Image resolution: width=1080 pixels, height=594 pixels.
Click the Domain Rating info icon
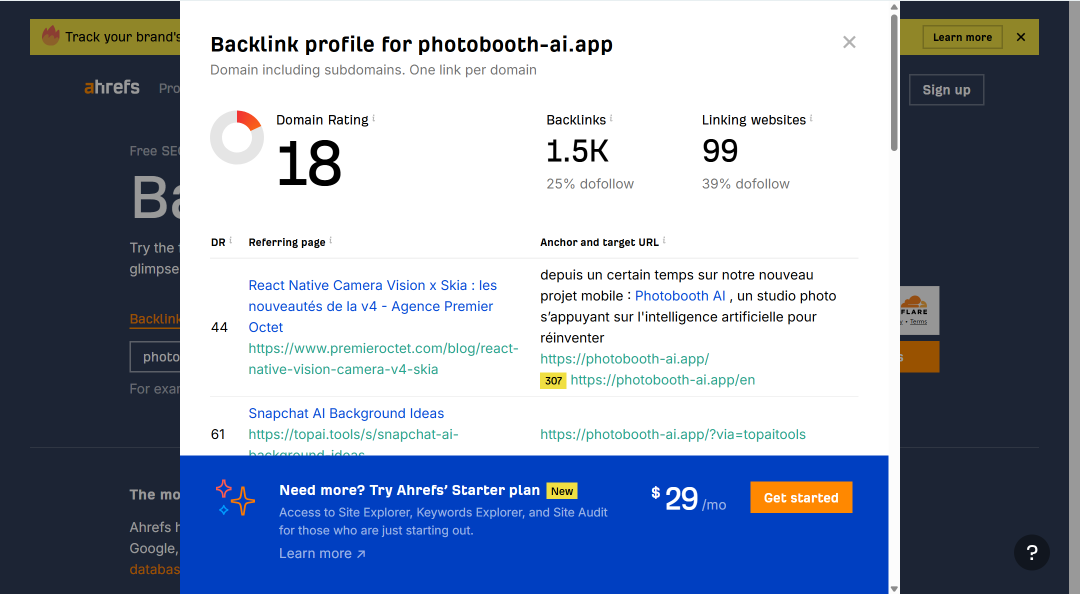(373, 119)
